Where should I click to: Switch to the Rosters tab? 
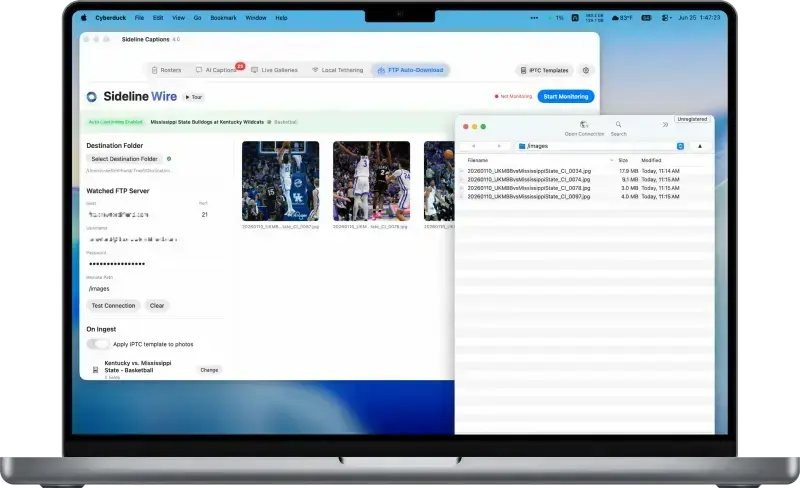(x=166, y=70)
